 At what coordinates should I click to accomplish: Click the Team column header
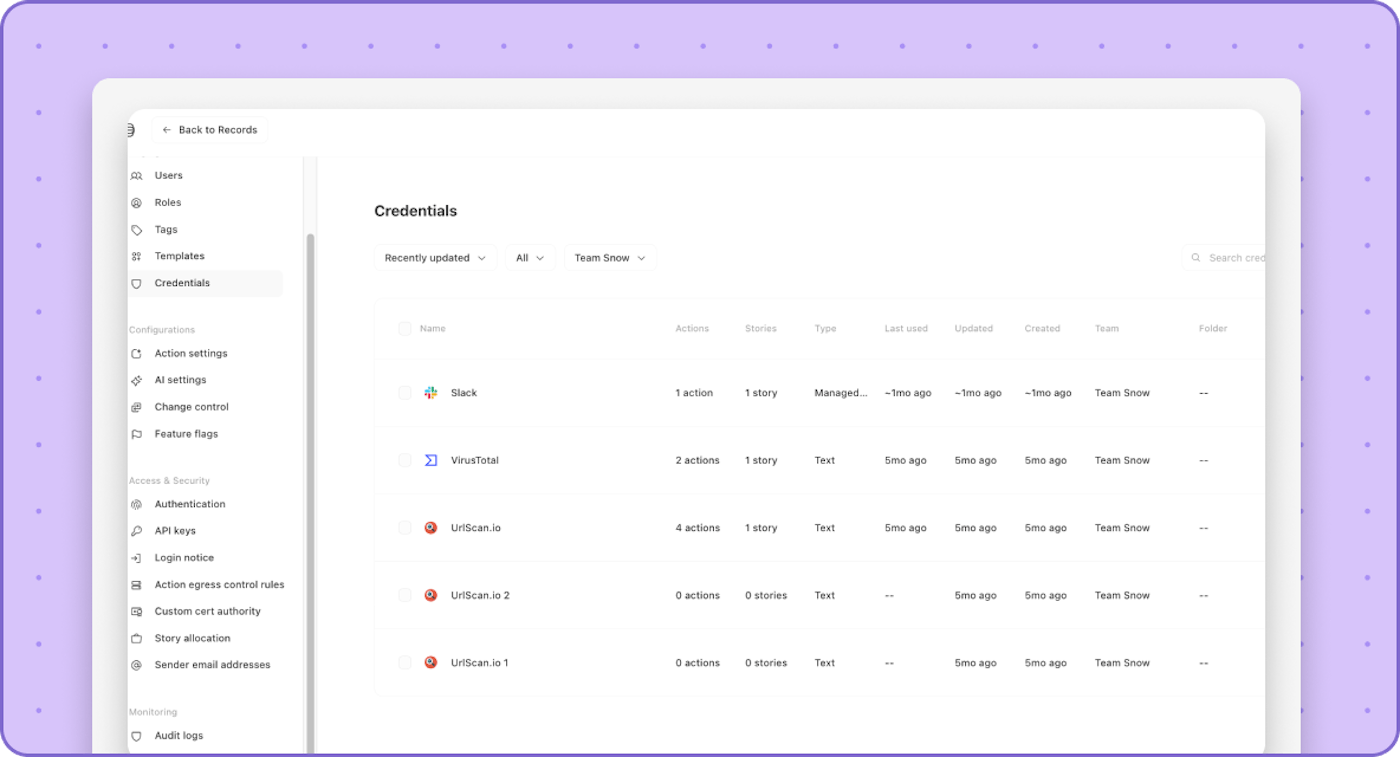[x=1107, y=329]
